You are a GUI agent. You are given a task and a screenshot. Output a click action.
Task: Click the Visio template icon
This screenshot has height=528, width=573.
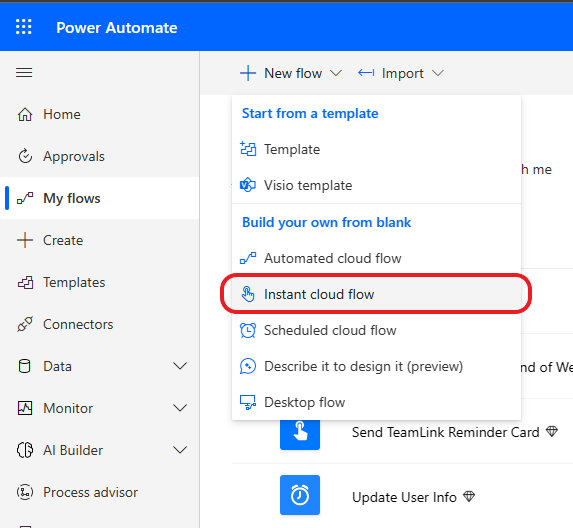click(248, 185)
